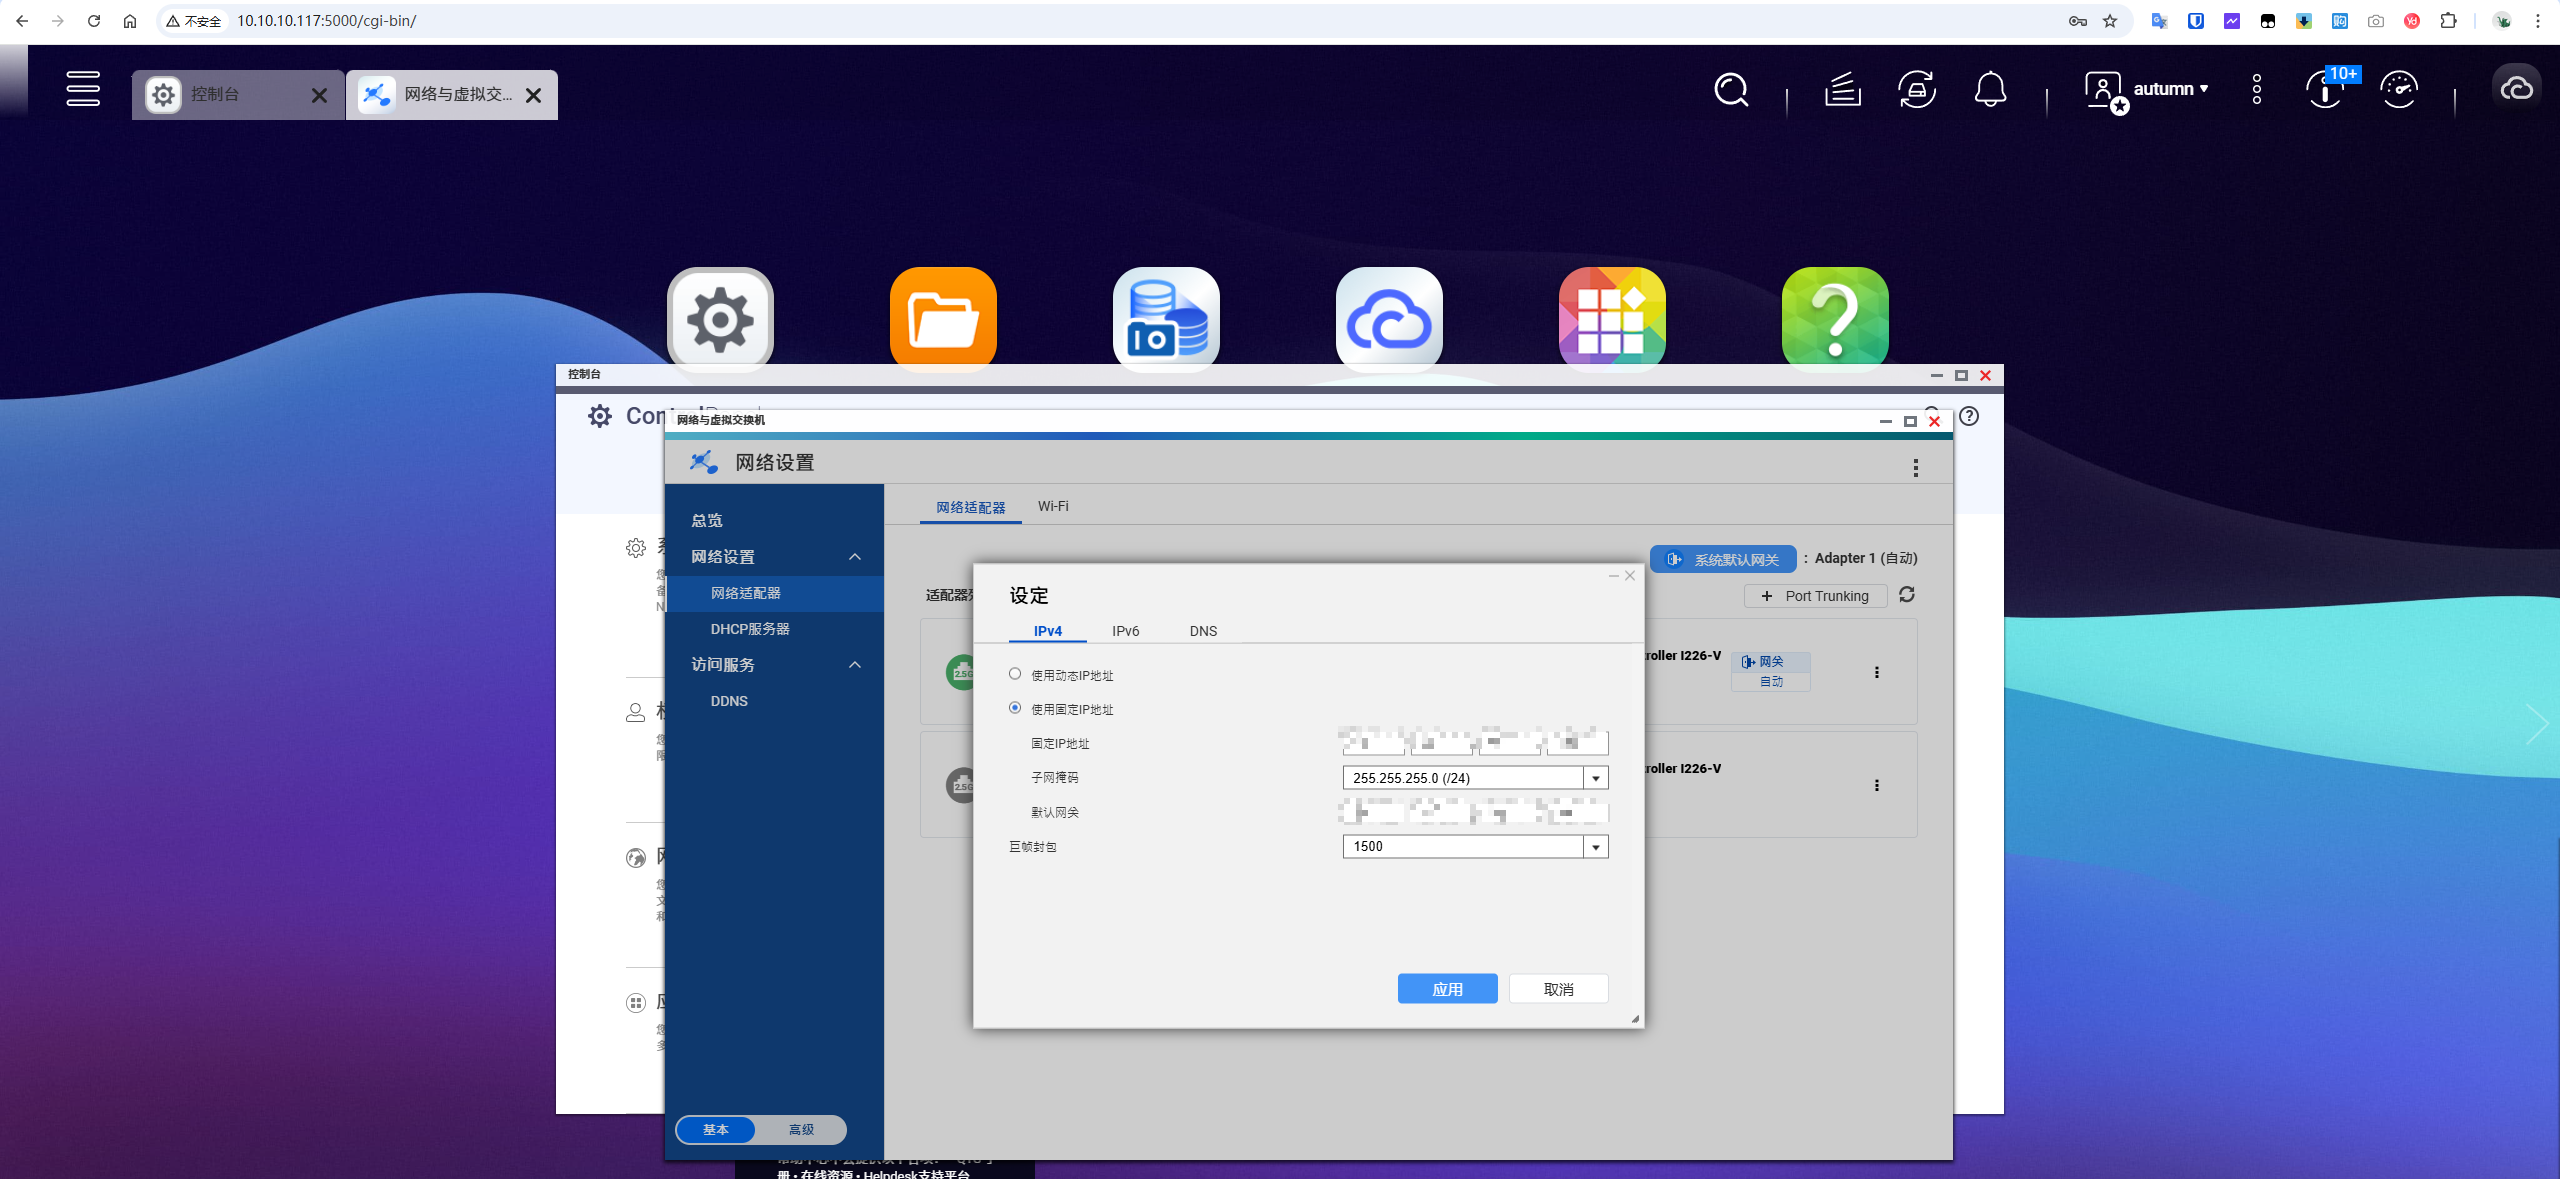Click the 取消 cancel button
Viewport: 2560px width, 1179px height.
(1558, 989)
